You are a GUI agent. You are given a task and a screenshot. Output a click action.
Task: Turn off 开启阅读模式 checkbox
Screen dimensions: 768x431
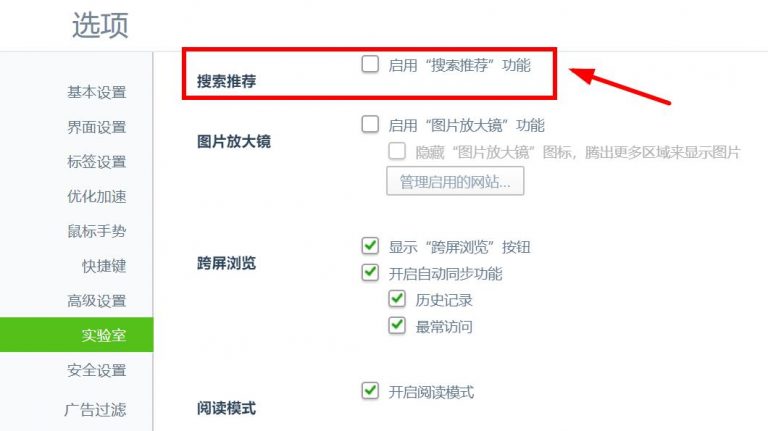370,391
